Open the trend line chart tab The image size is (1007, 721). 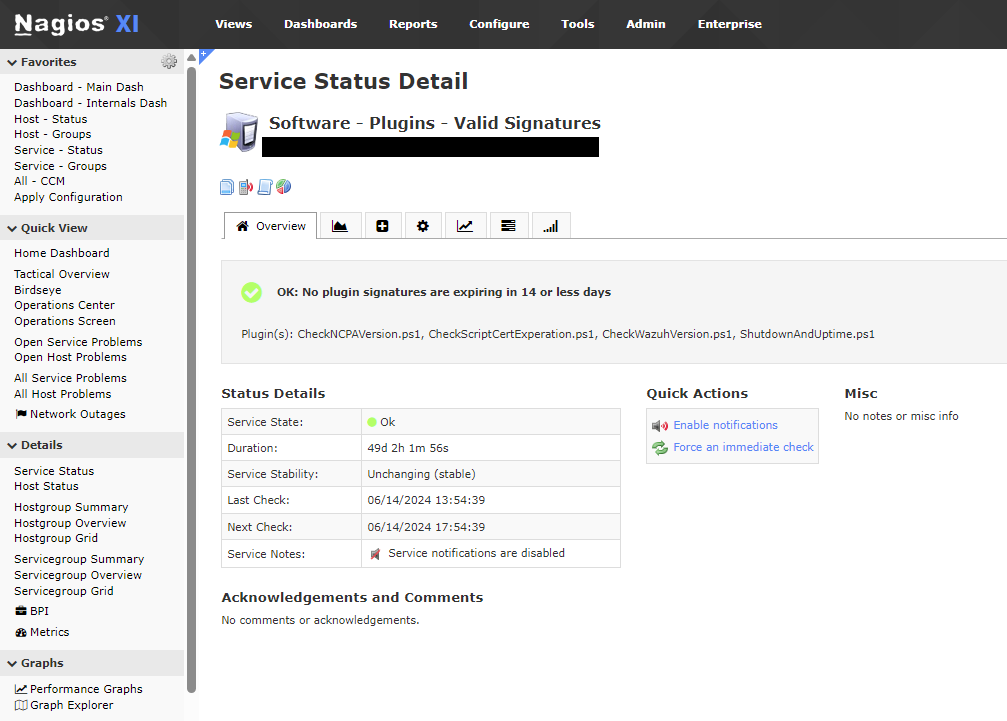click(464, 226)
